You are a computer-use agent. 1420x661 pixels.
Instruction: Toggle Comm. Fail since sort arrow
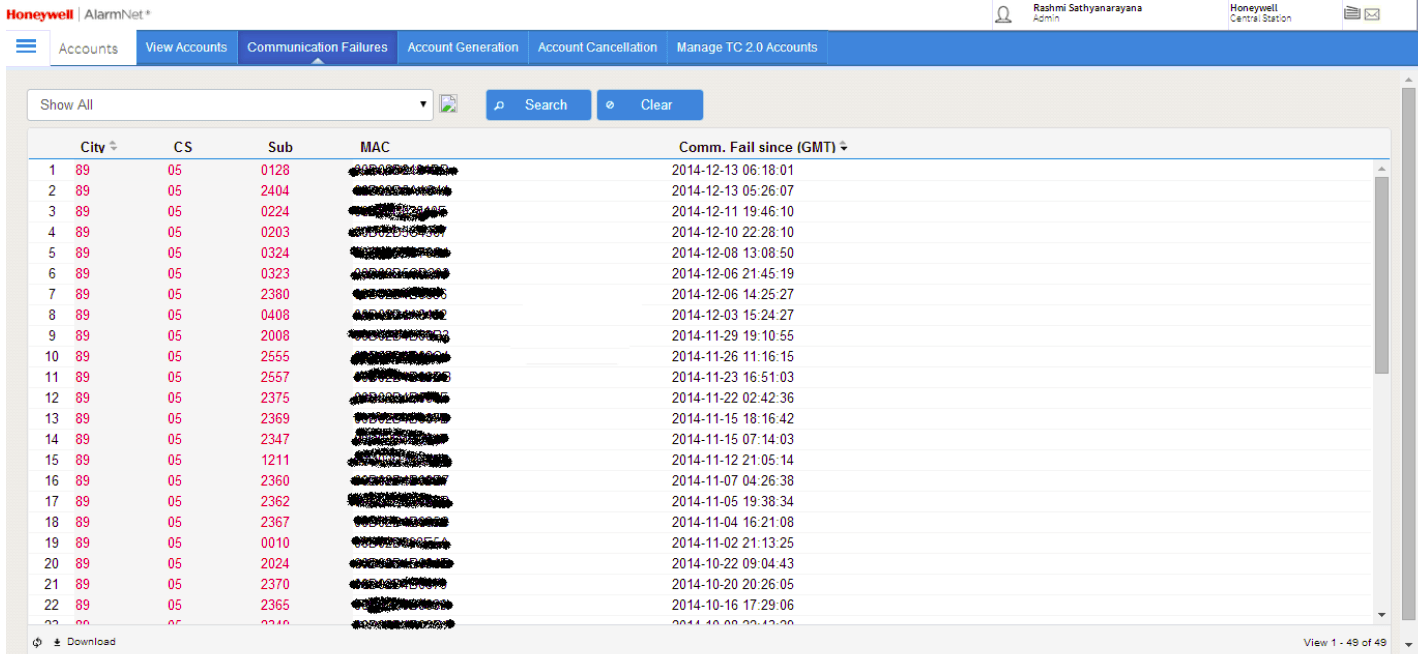(844, 148)
